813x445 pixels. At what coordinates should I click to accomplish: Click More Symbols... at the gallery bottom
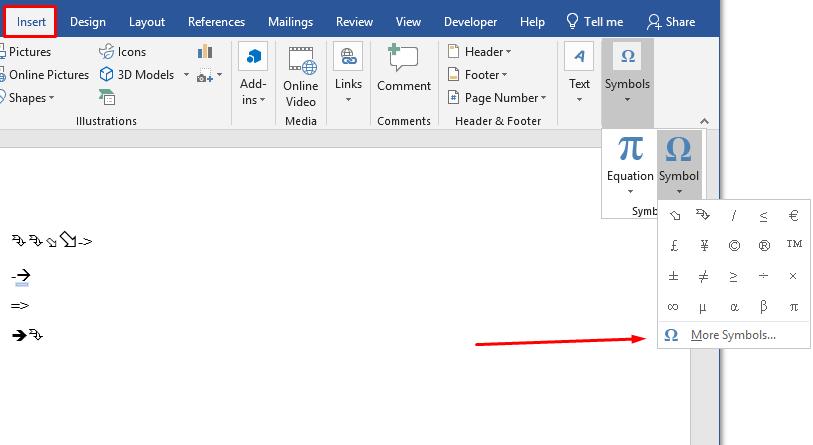pos(733,335)
